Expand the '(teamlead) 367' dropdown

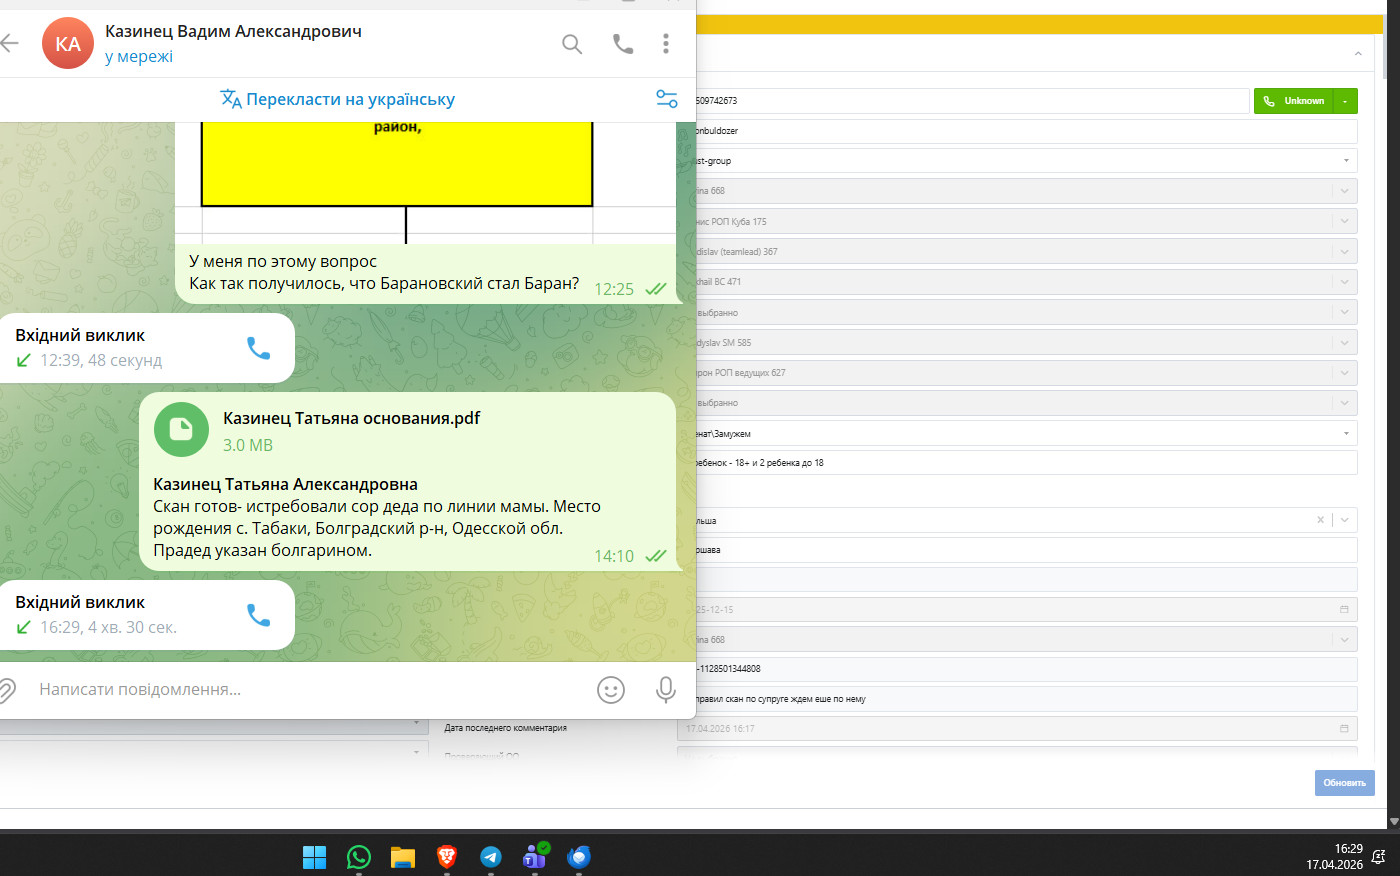(x=1345, y=251)
